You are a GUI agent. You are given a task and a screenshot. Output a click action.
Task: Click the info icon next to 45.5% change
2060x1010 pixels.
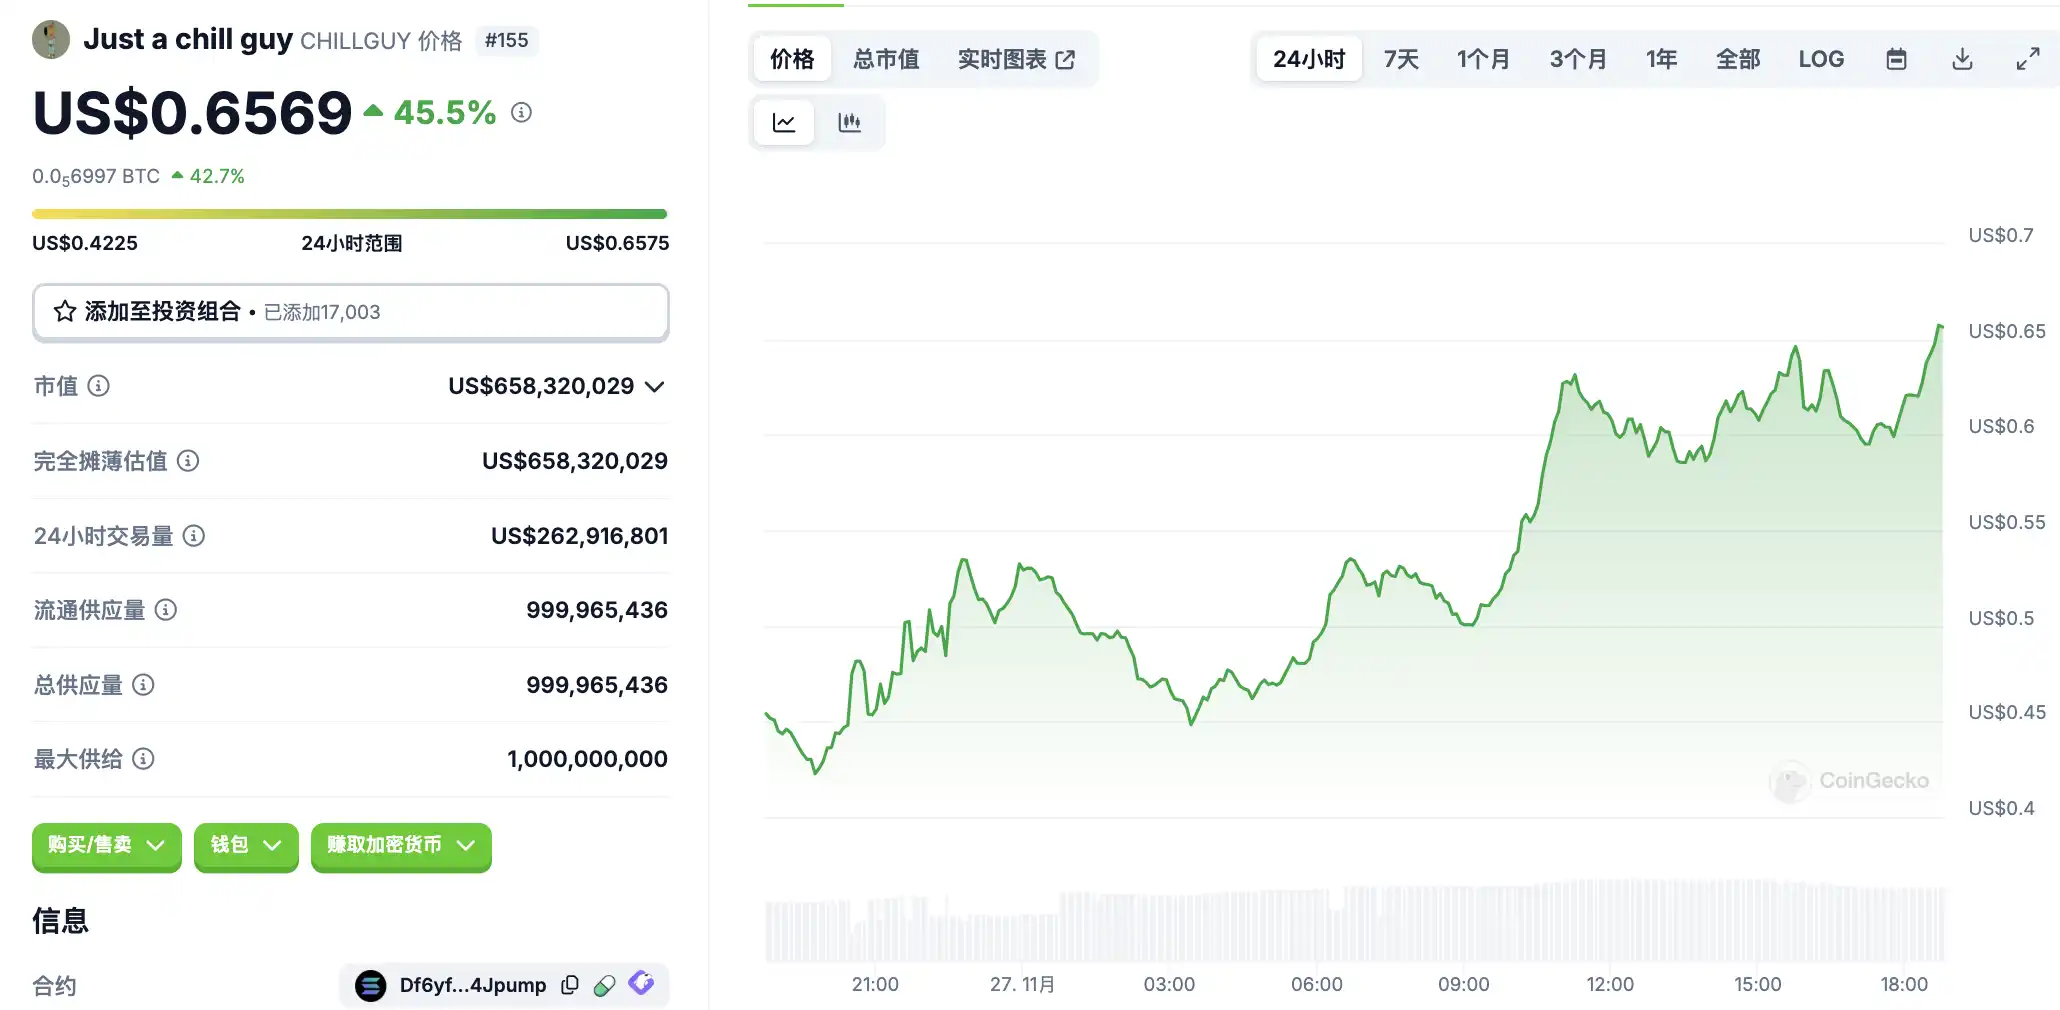click(x=521, y=112)
